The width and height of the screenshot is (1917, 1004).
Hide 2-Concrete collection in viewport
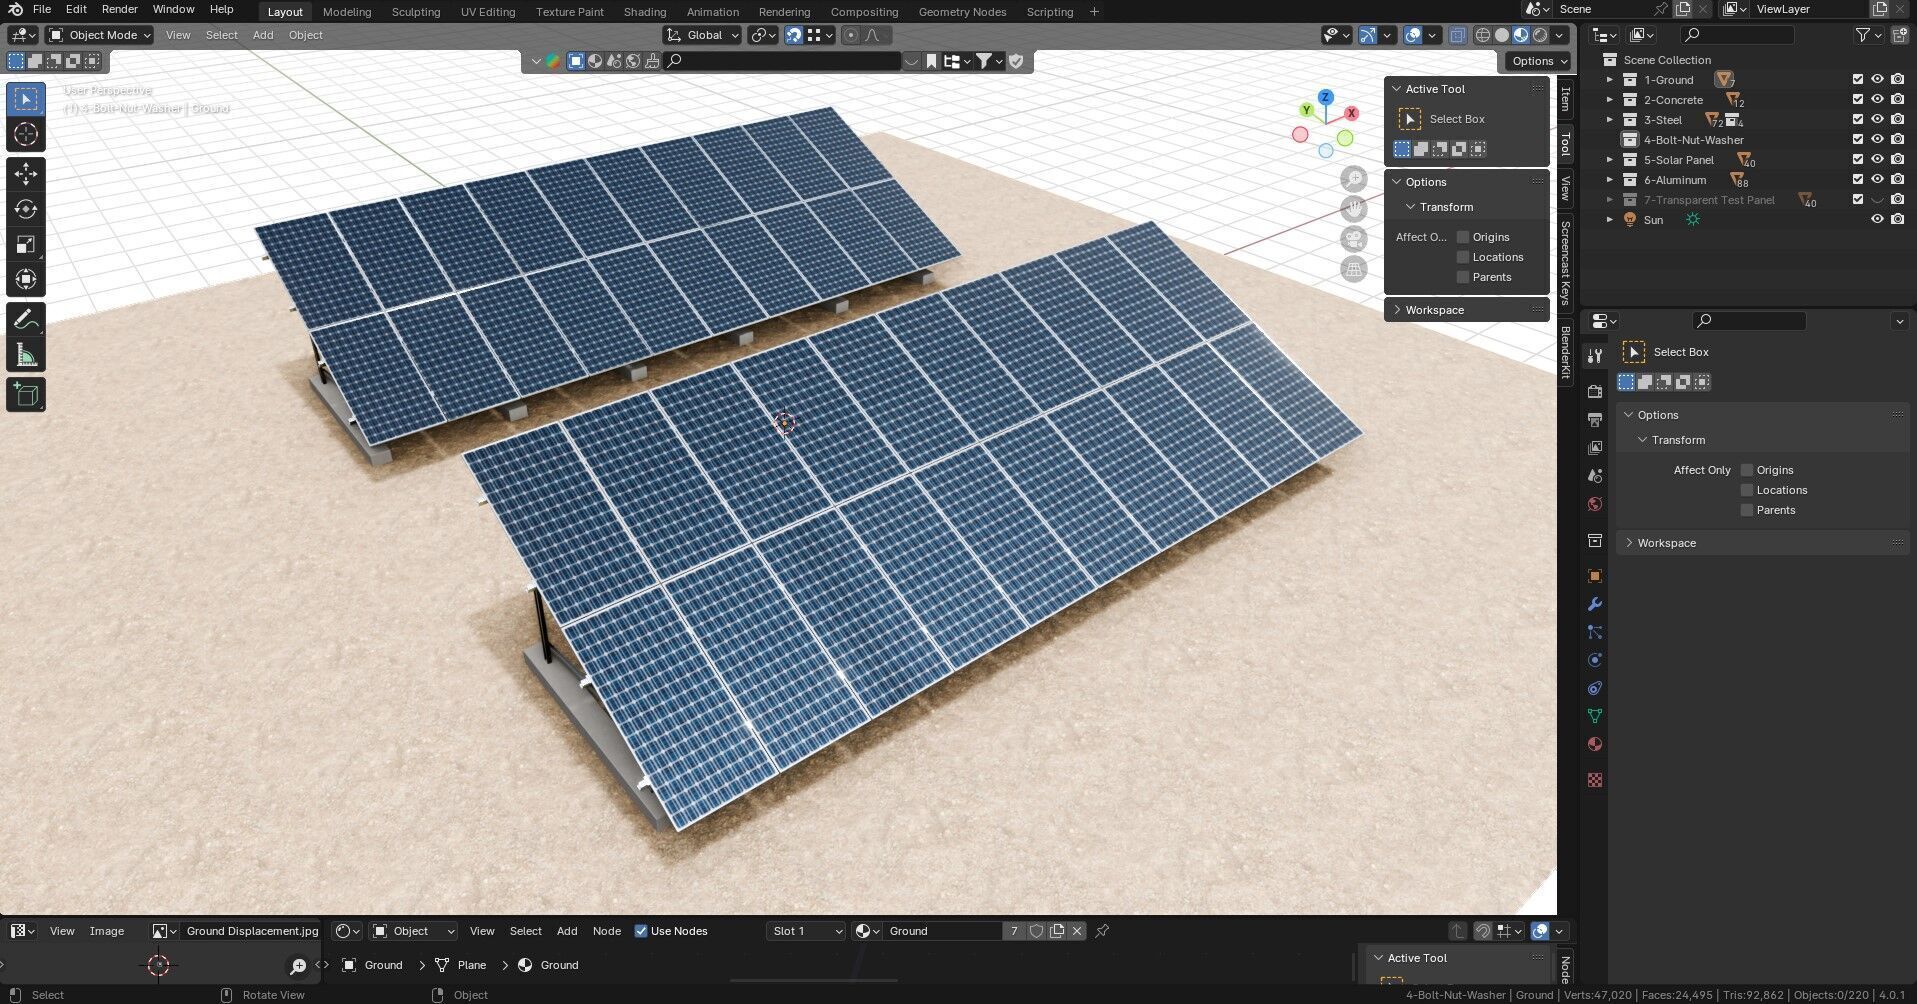(1878, 100)
